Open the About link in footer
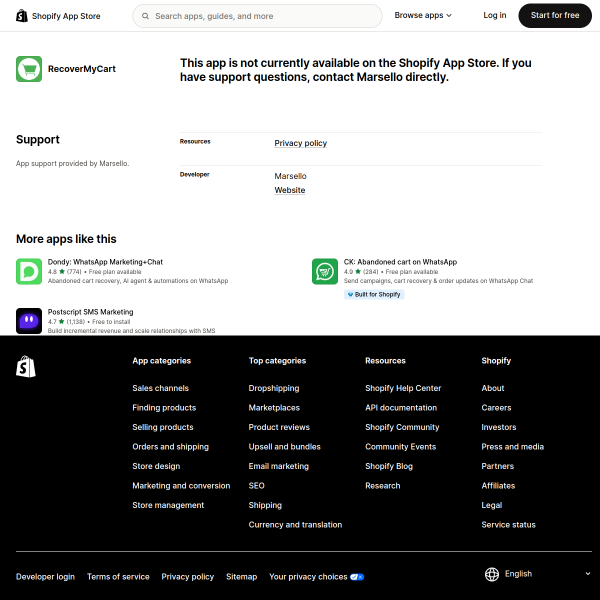 click(492, 388)
